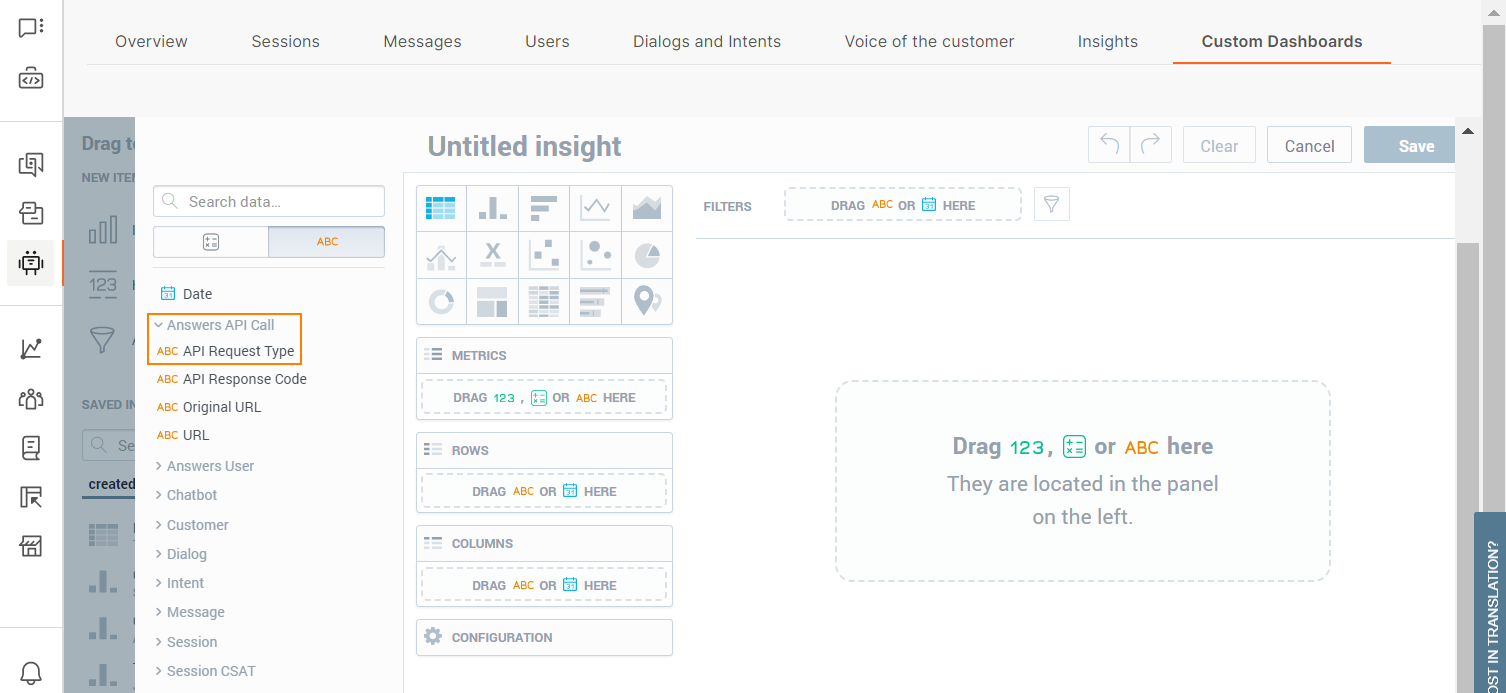The width and height of the screenshot is (1506, 693).
Task: Switch to the Dialogs and Intents tab
Action: pyautogui.click(x=706, y=41)
